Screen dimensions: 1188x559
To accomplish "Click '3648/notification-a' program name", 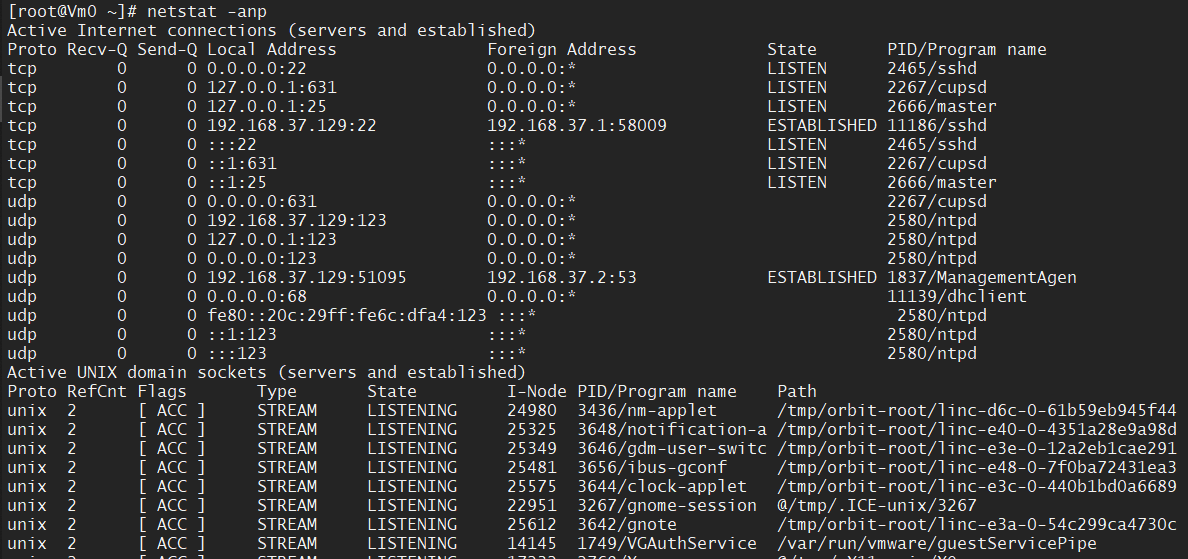I will [x=672, y=429].
